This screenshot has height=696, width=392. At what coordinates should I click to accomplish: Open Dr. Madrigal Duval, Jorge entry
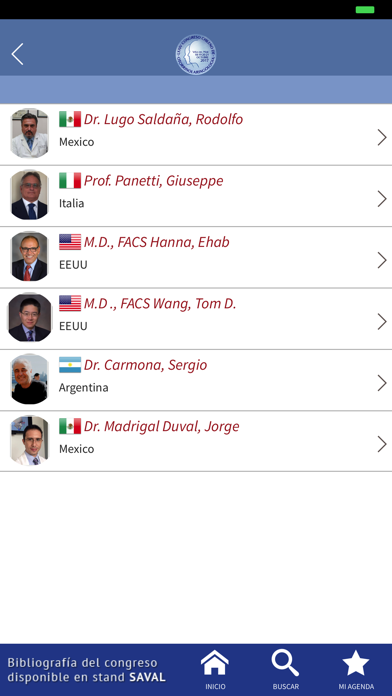196,442
